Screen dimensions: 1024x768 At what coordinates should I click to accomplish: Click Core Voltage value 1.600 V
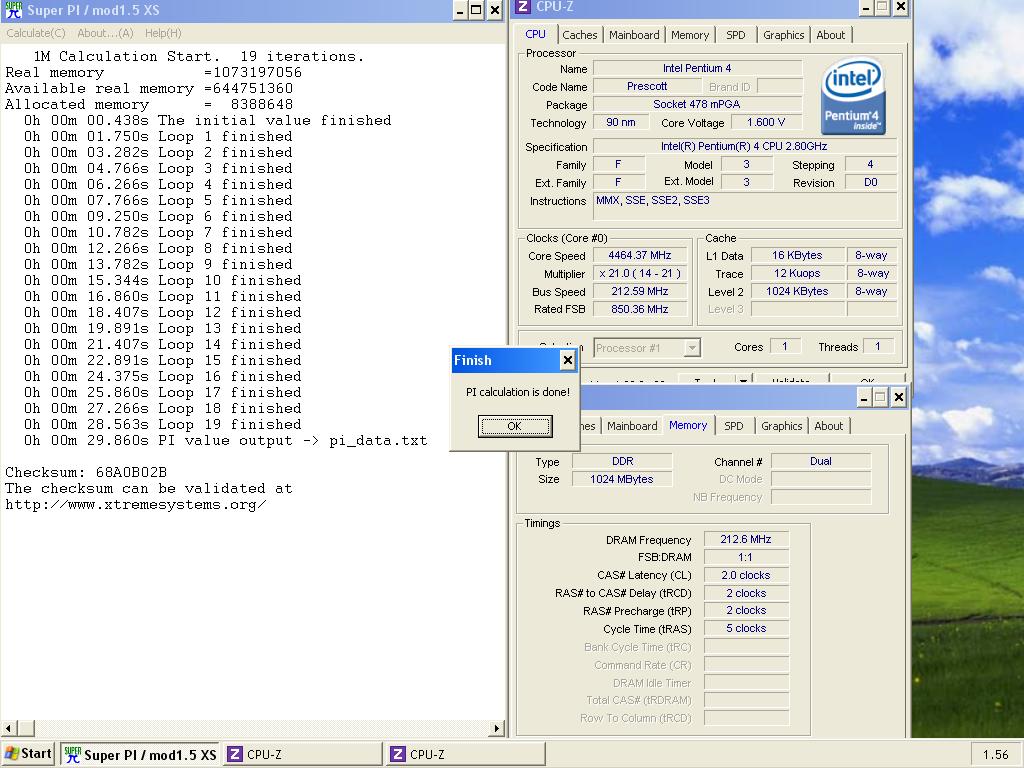coord(766,122)
